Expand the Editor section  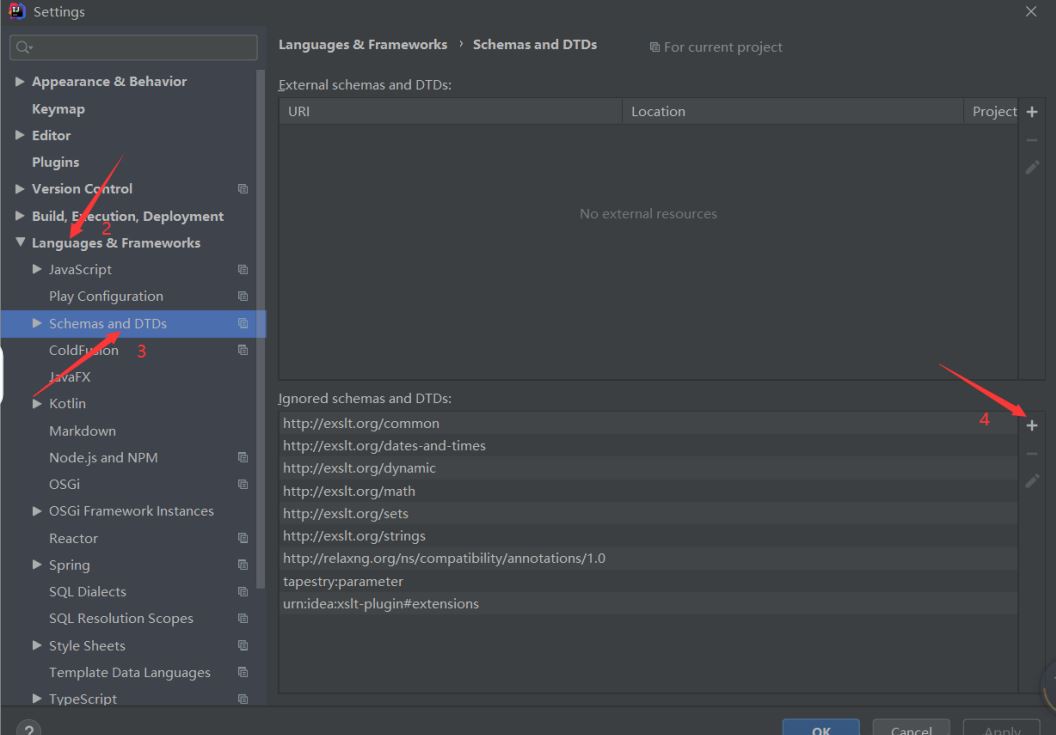pyautogui.click(x=20, y=135)
